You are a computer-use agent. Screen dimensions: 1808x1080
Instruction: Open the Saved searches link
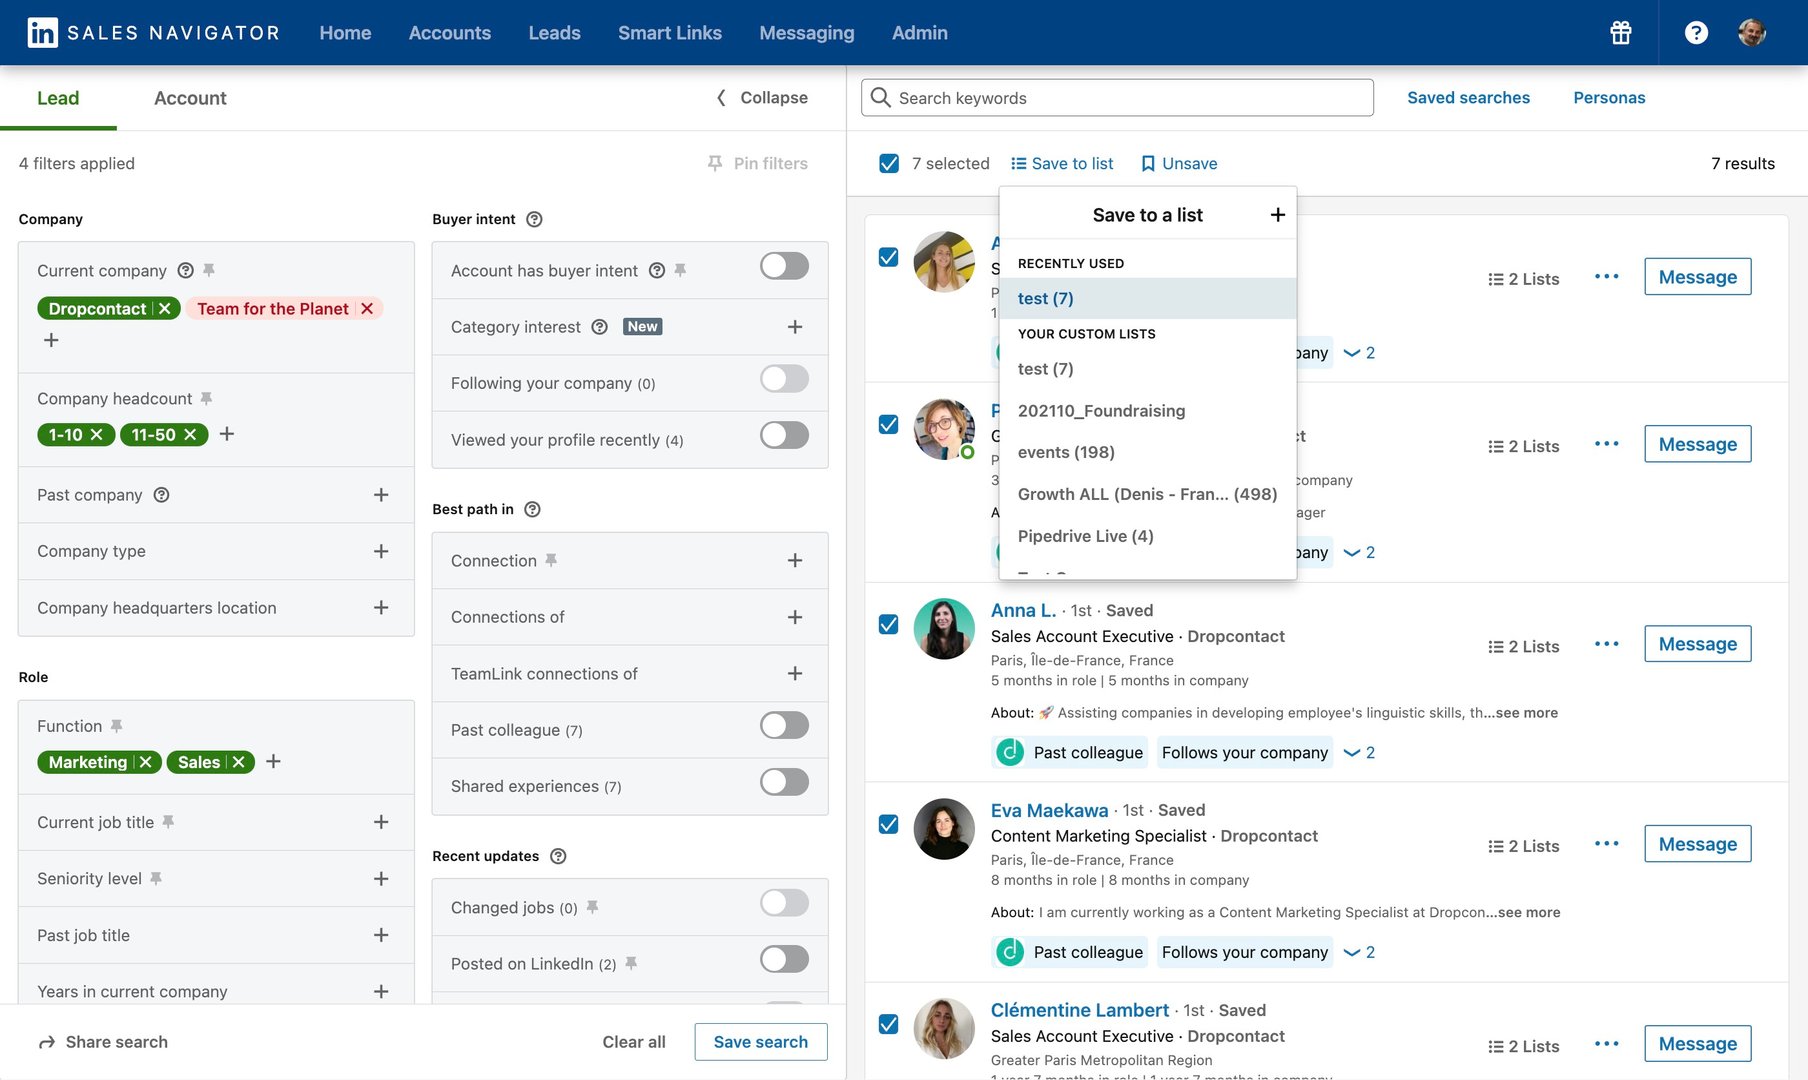pyautogui.click(x=1468, y=98)
